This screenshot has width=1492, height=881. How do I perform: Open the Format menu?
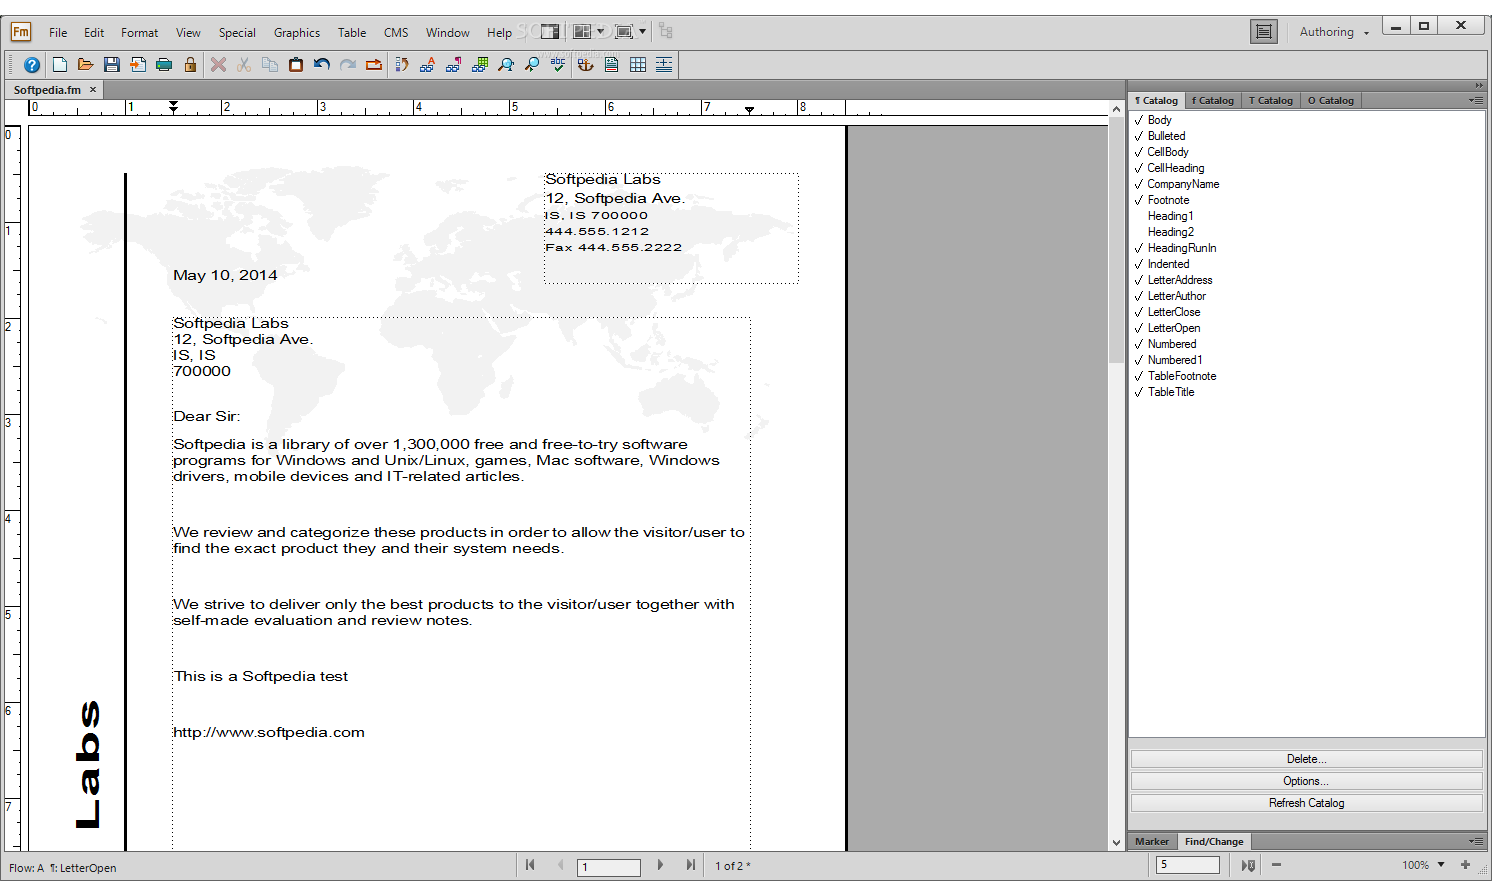(x=139, y=32)
